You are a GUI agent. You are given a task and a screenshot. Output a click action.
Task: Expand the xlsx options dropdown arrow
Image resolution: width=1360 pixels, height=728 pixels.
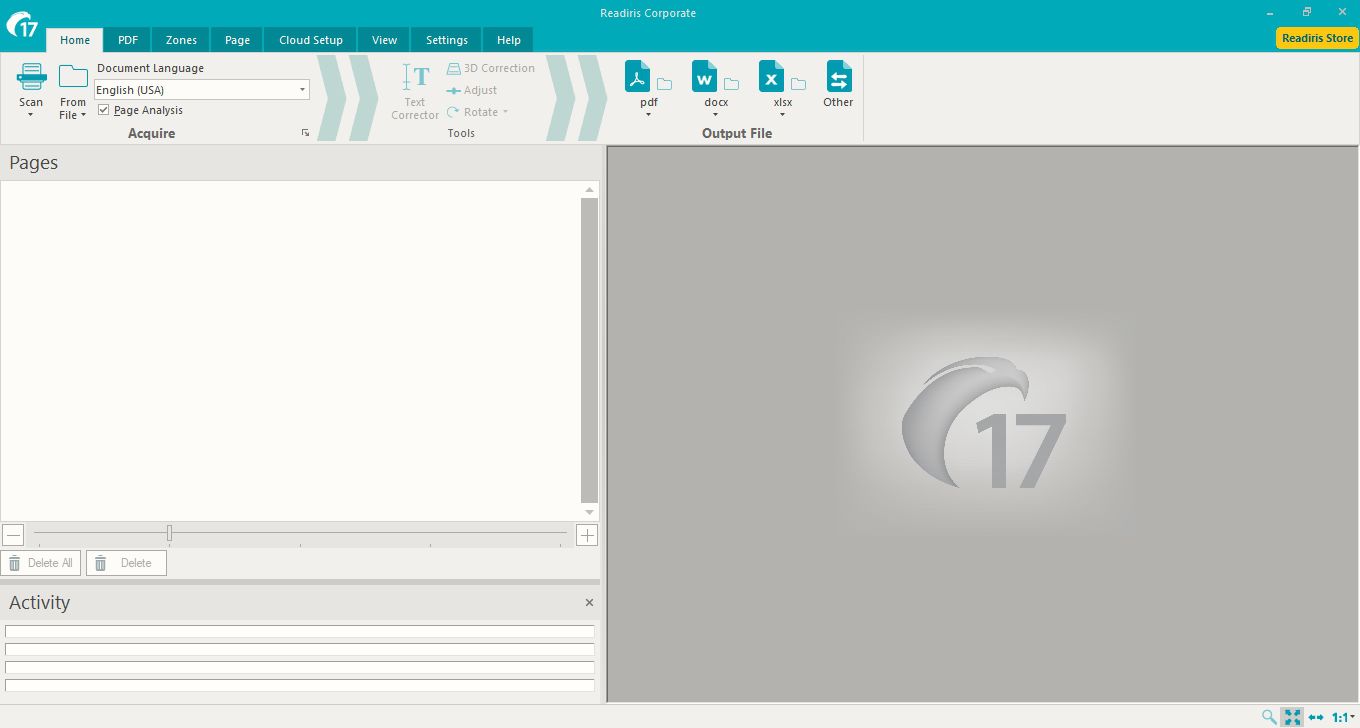click(782, 115)
